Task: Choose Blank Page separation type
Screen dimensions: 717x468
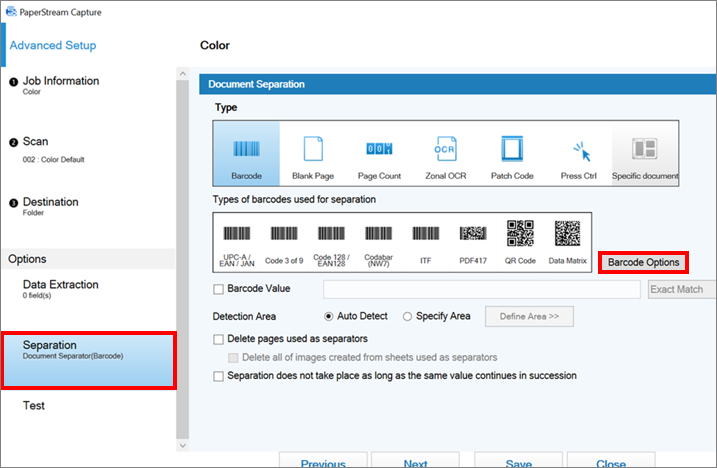Action: click(313, 154)
